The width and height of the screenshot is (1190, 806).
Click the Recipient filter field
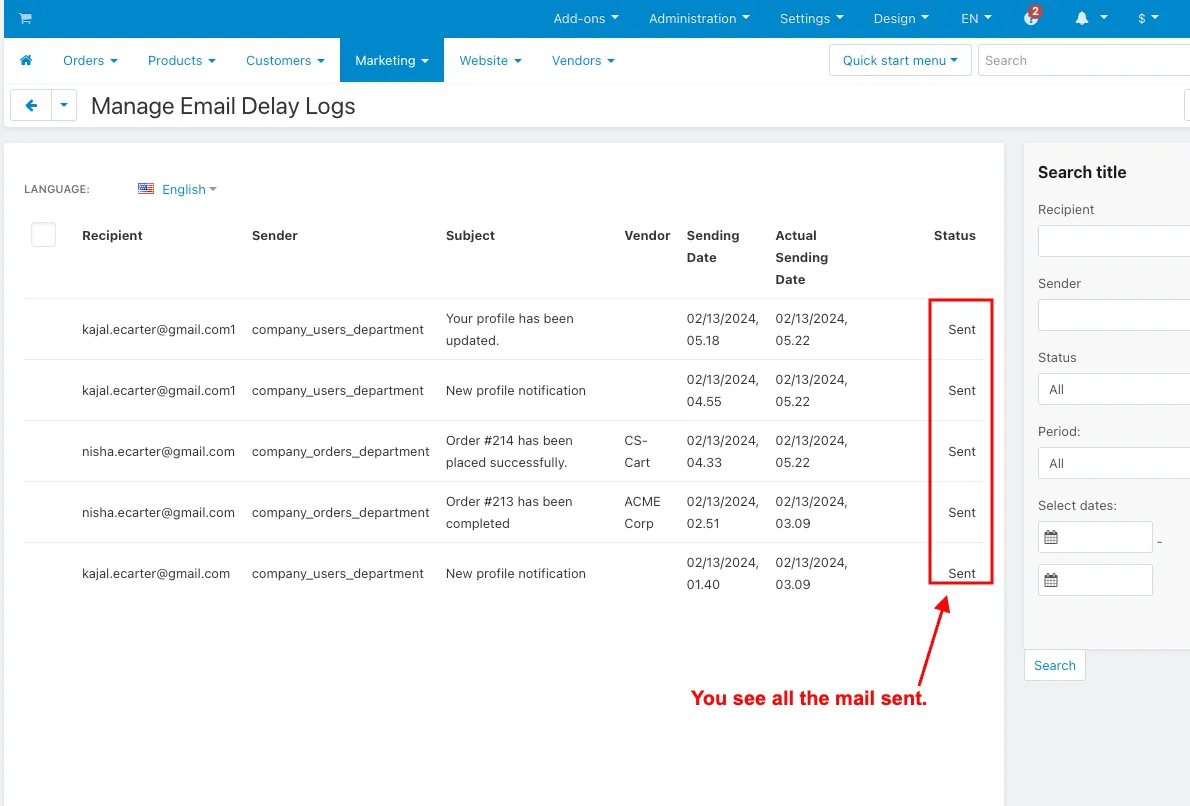1113,241
